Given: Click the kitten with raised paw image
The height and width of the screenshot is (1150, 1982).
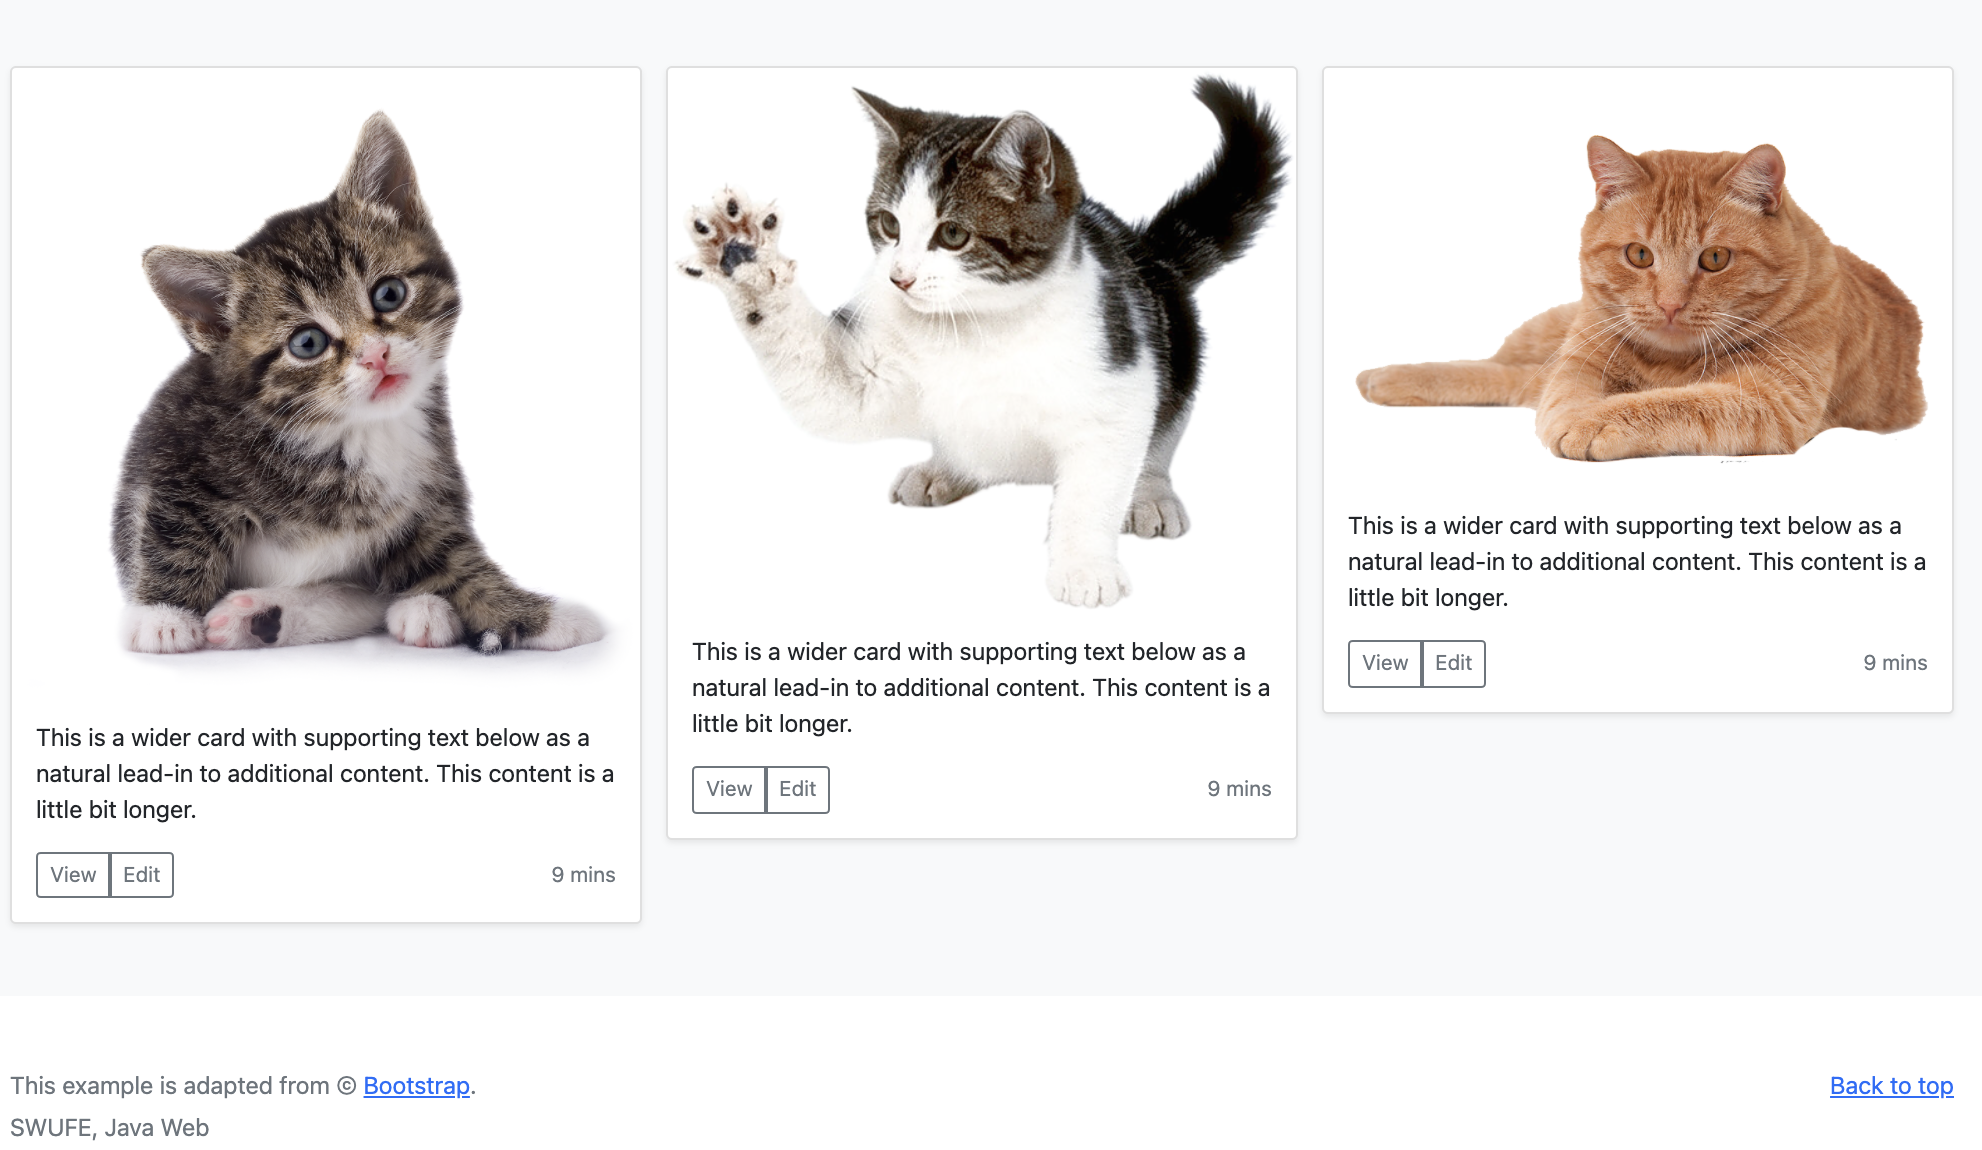Looking at the screenshot, I should pos(982,341).
